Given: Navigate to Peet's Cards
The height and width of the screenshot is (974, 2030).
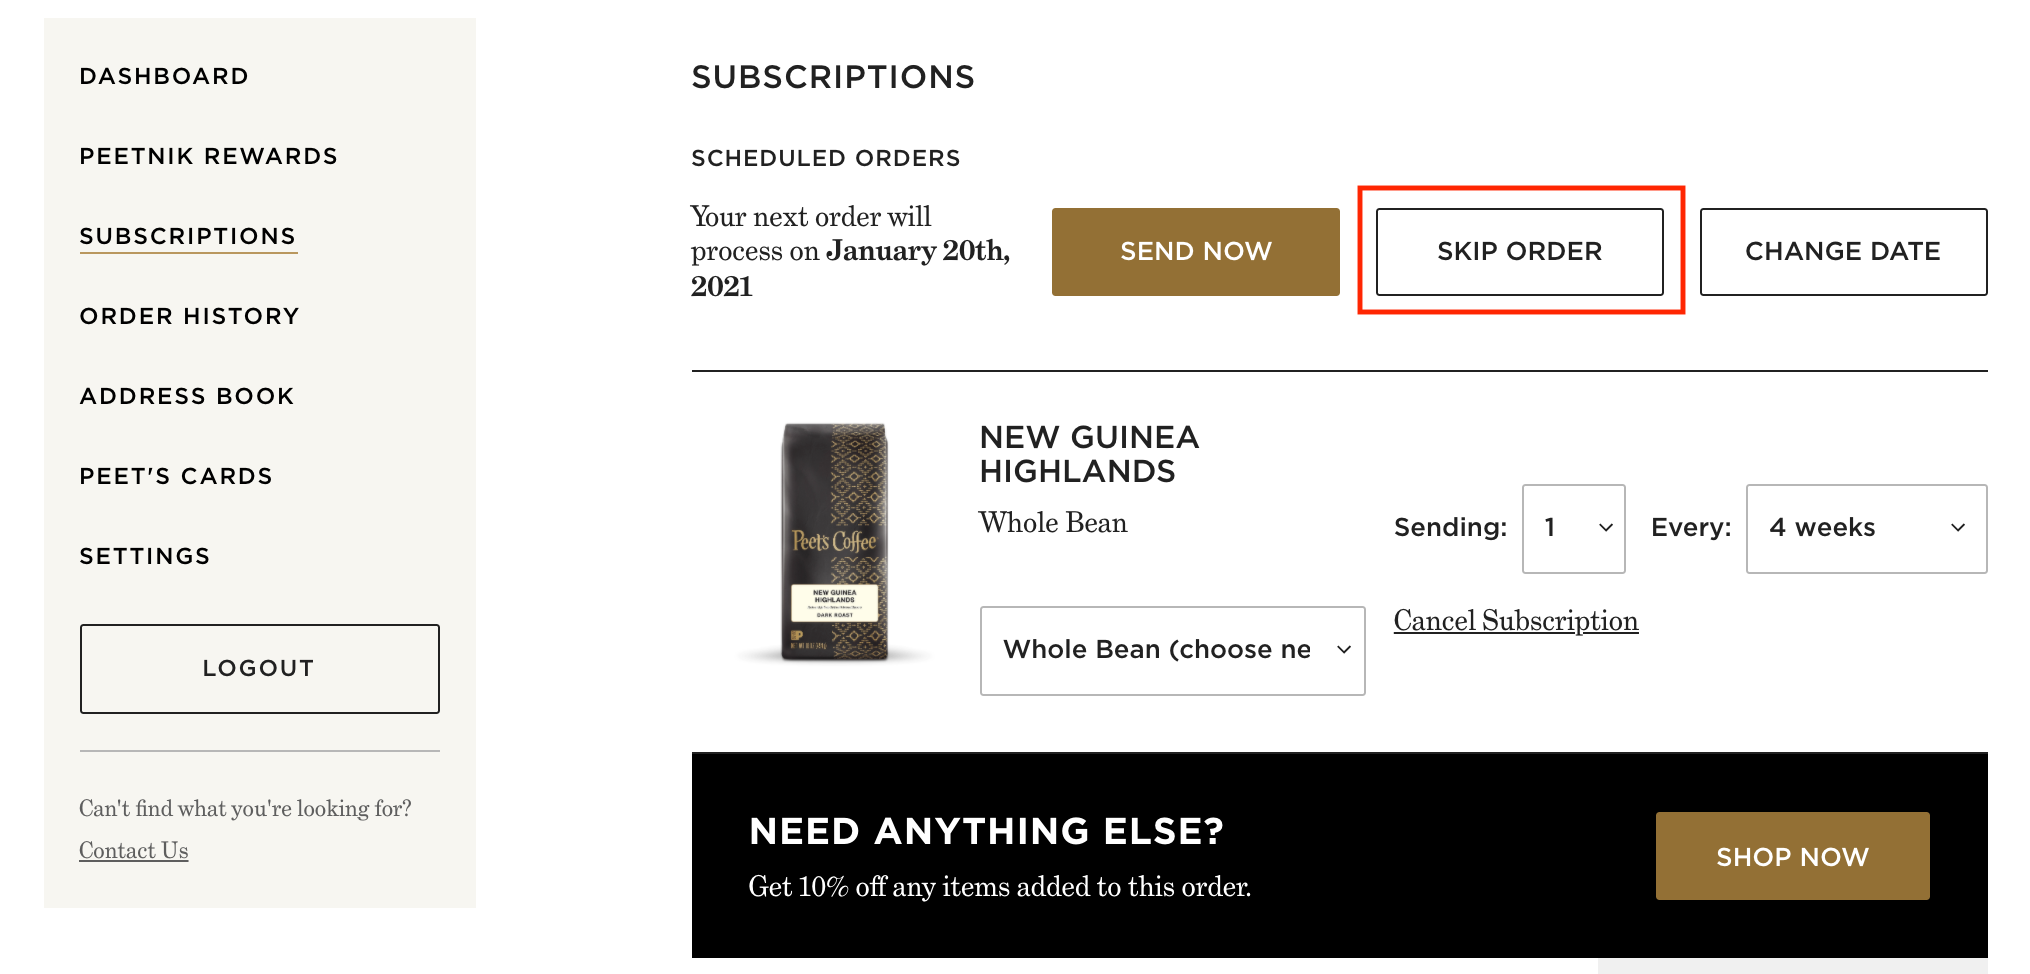Looking at the screenshot, I should [x=176, y=476].
